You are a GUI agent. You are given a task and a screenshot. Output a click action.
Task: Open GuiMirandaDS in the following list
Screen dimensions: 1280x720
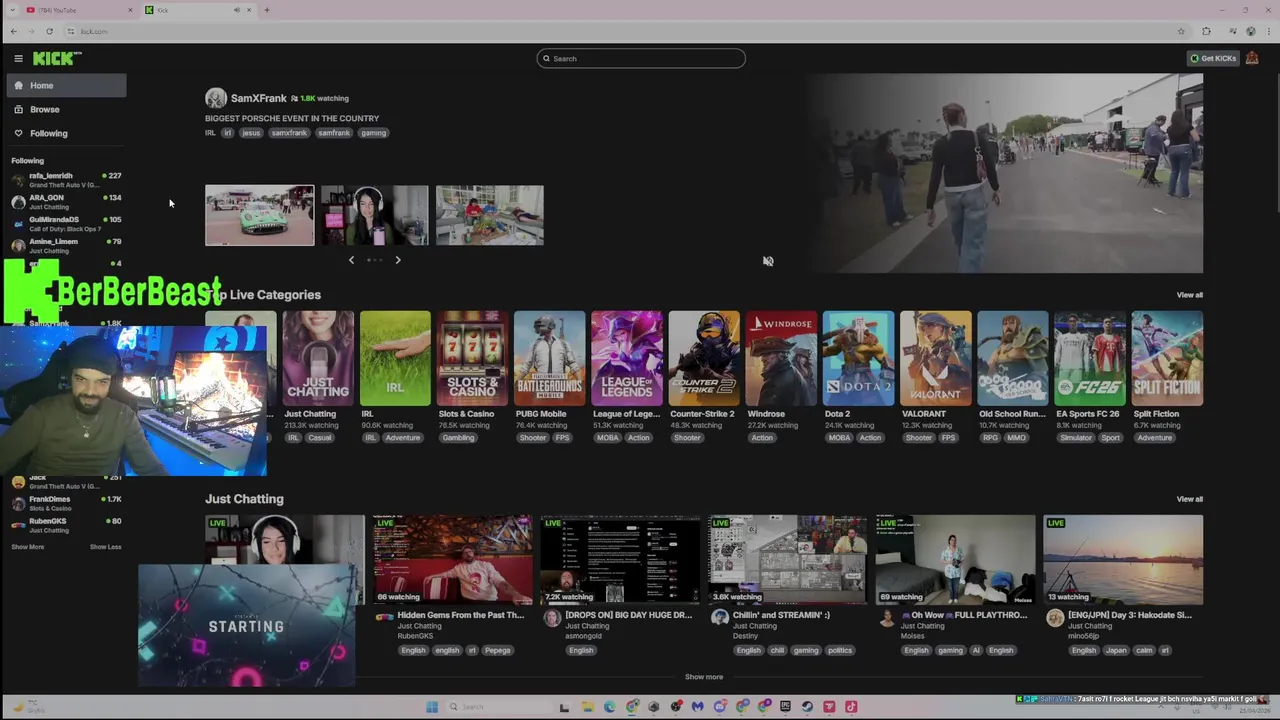[66, 224]
